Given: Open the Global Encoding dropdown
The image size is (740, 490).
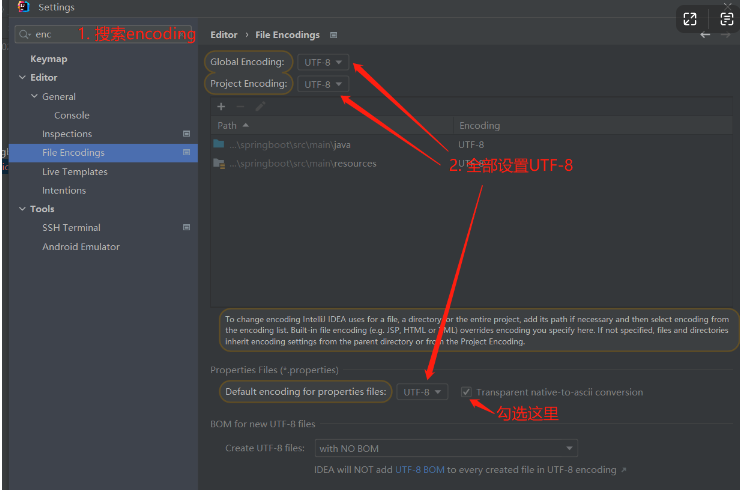Looking at the screenshot, I should (323, 62).
